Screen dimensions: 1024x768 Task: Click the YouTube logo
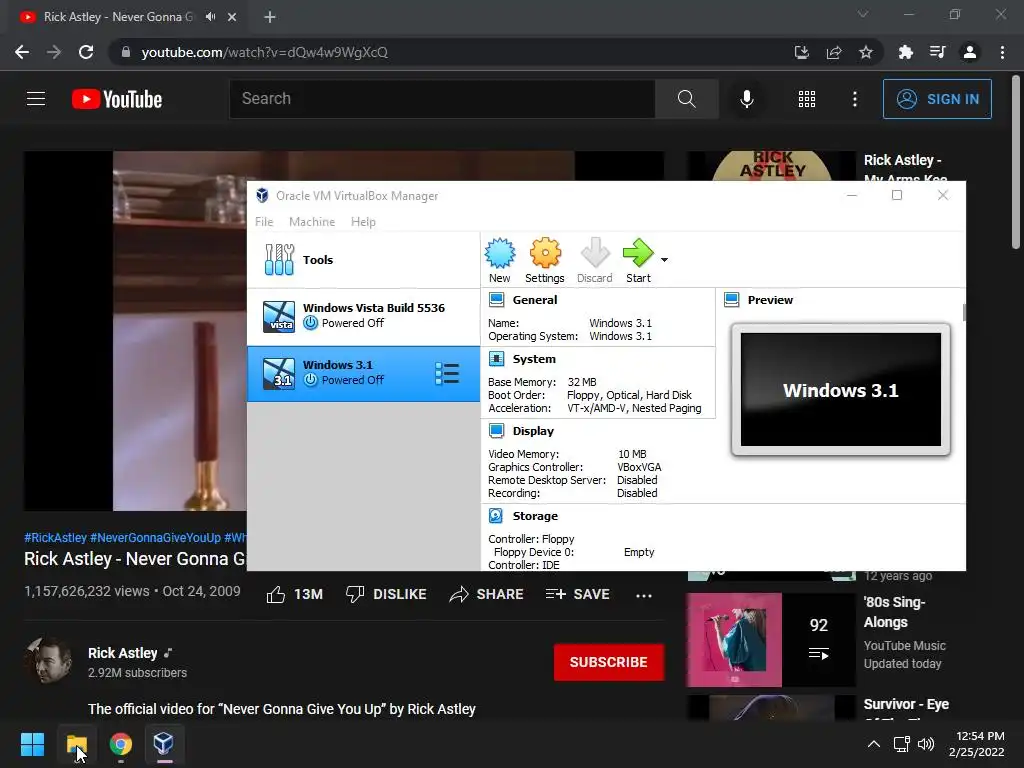[117, 99]
